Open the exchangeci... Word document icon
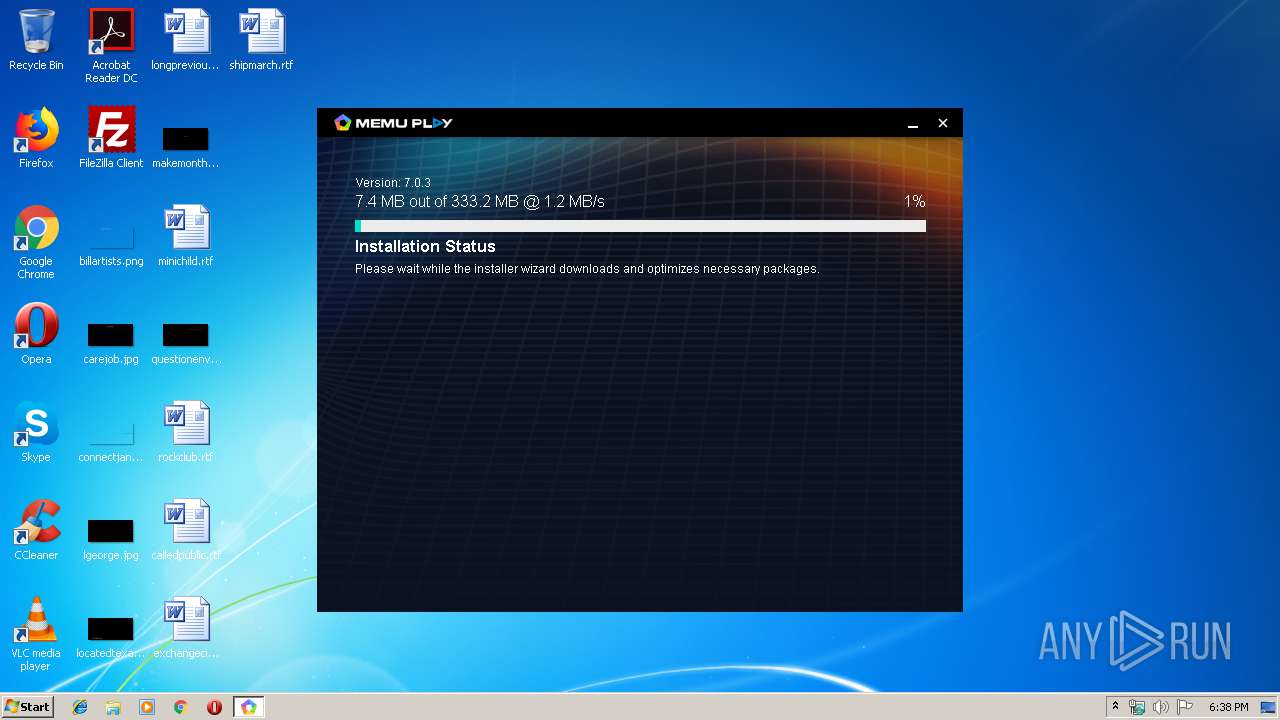The width and height of the screenshot is (1280, 720). tap(186, 628)
